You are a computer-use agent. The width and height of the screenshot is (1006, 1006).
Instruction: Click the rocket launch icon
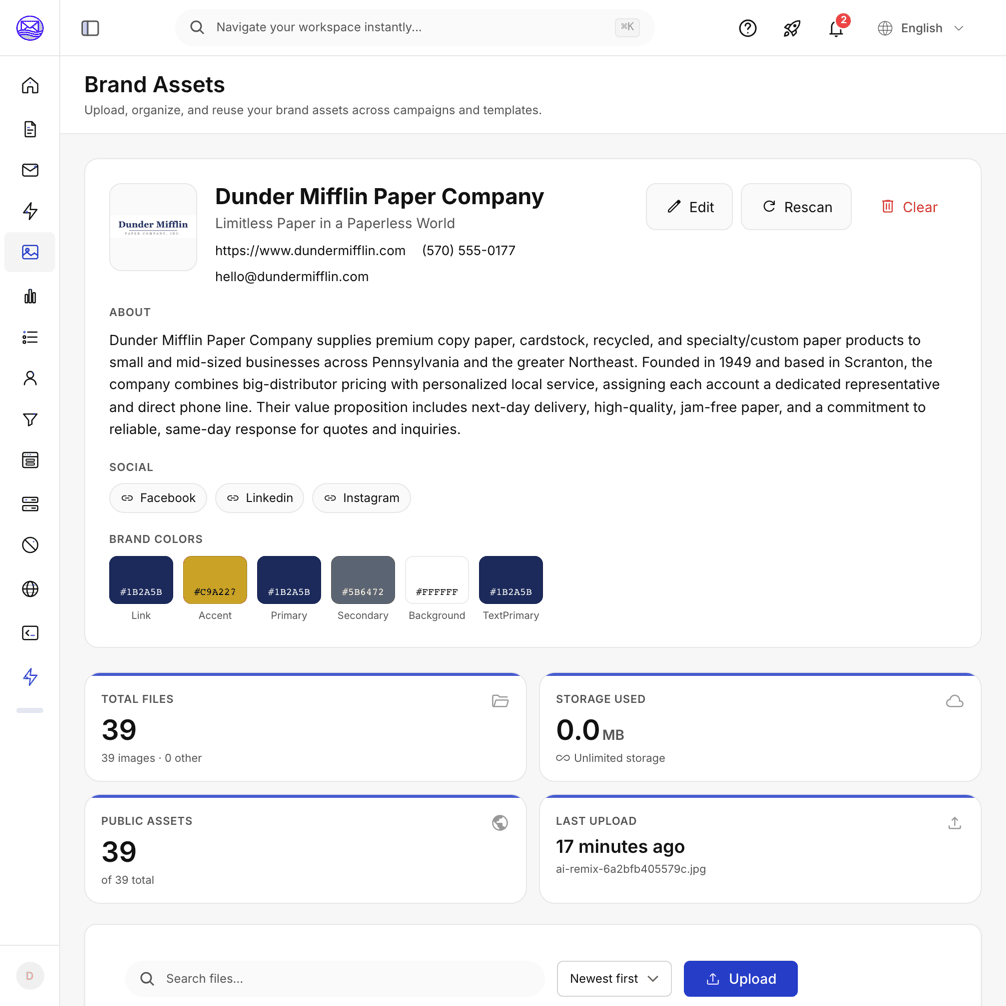tap(792, 28)
